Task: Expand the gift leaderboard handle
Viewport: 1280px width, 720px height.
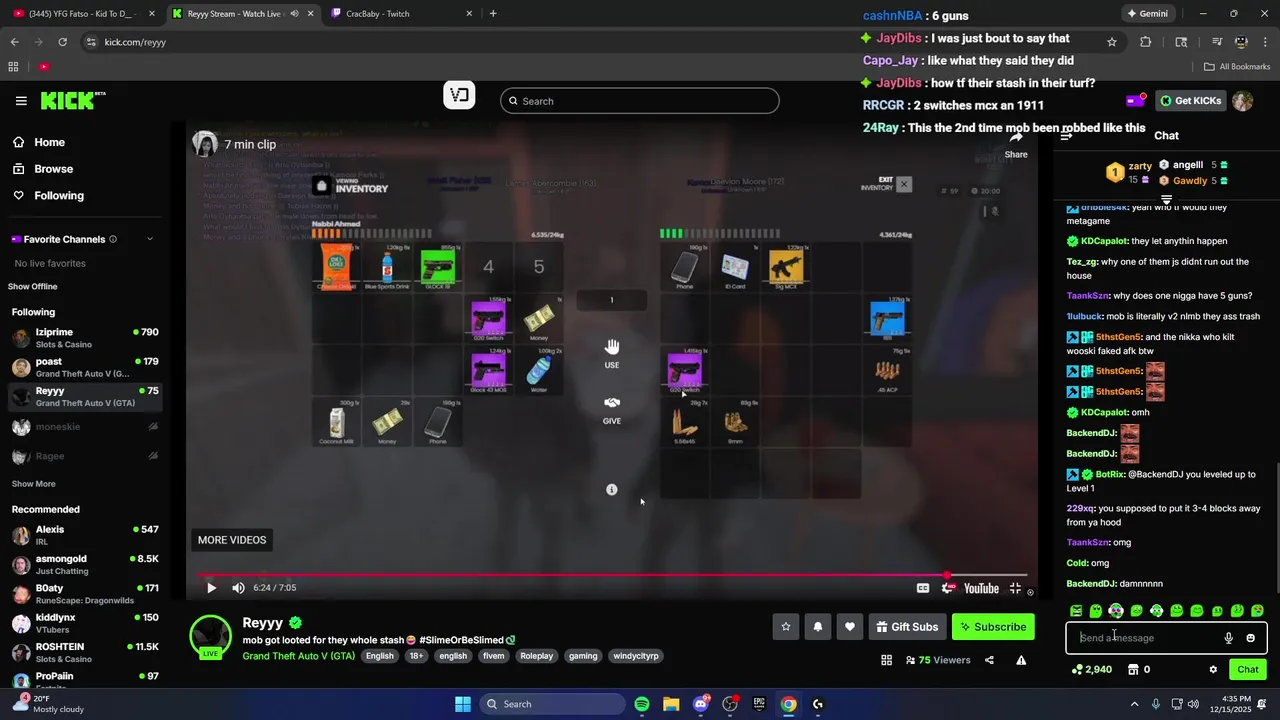Action: pos(1166,200)
